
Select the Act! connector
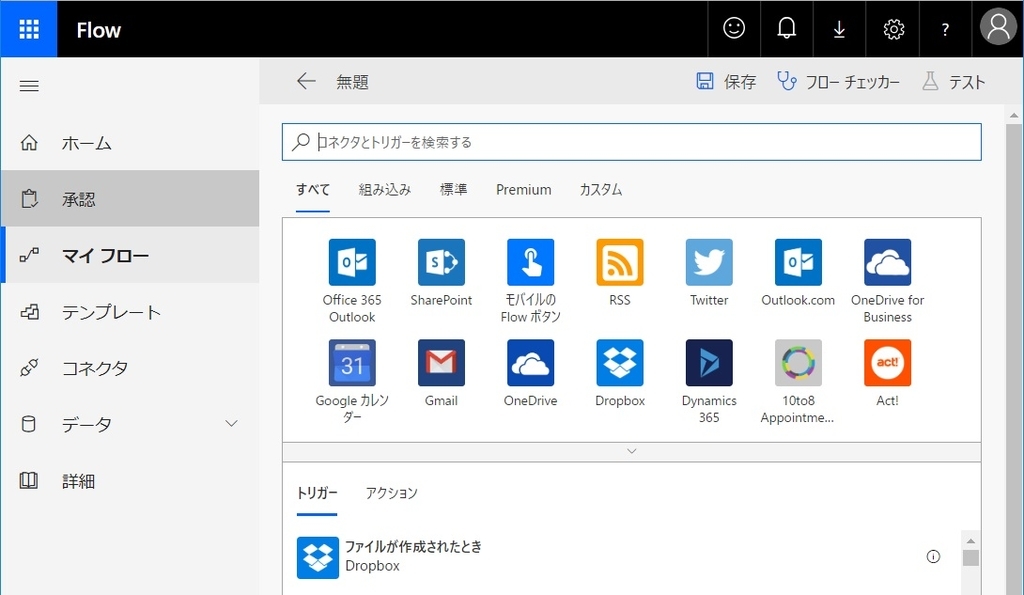888,374
